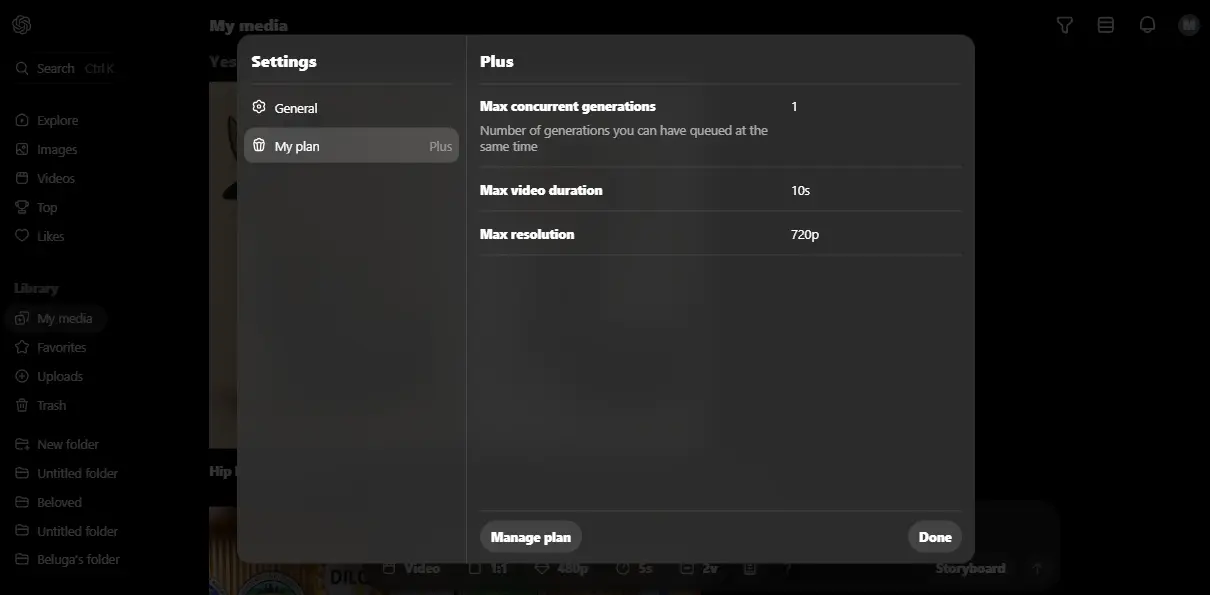Screen dimensions: 1210x595
Task: Go to Favorites star item
Action: 51,347
